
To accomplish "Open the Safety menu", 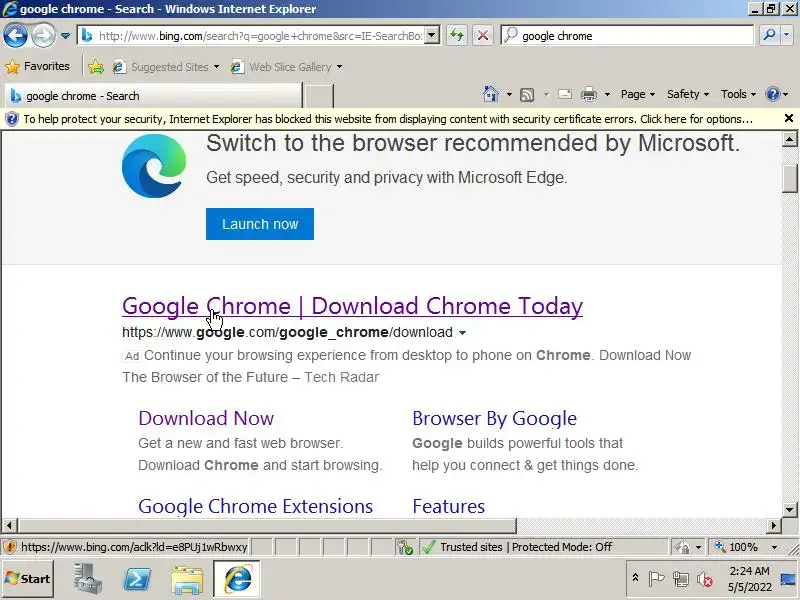I will pos(688,94).
